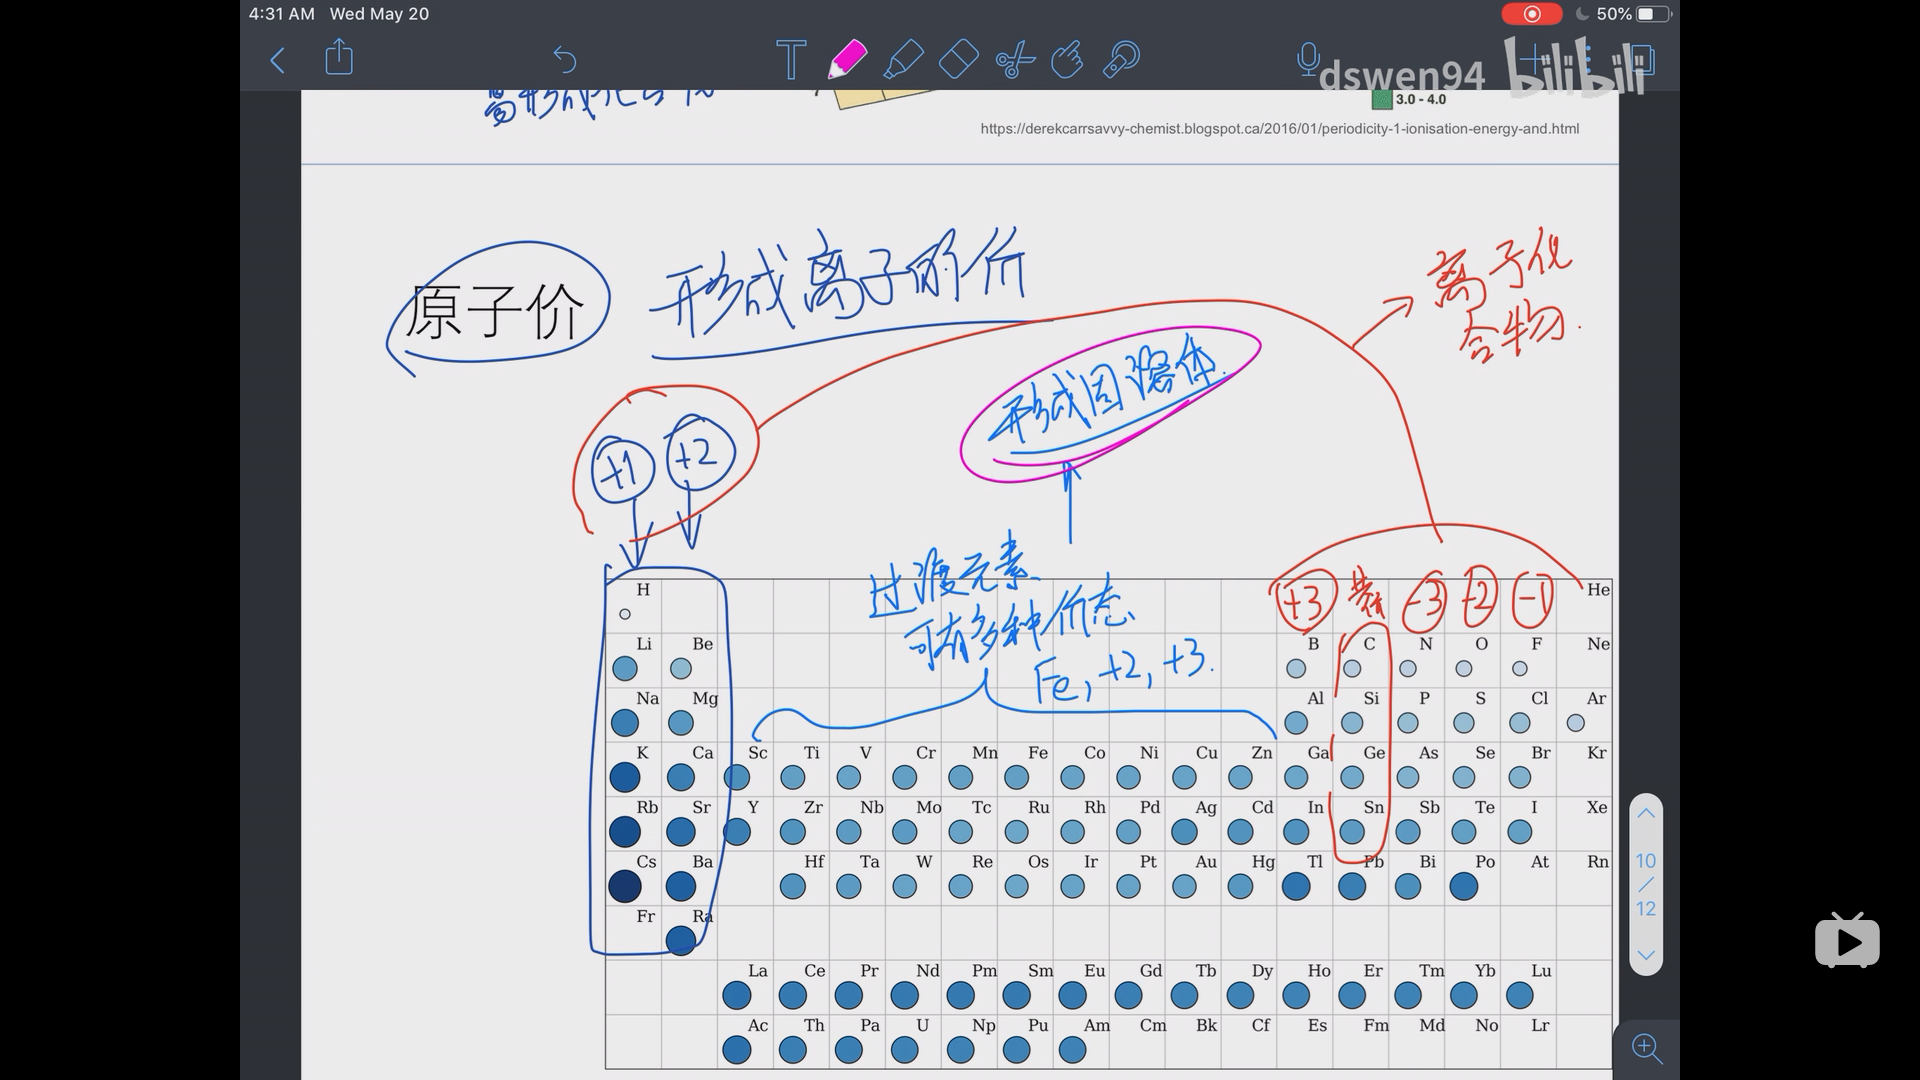Tap the bilibili TV play button
The image size is (1920, 1080).
pyautogui.click(x=1847, y=941)
